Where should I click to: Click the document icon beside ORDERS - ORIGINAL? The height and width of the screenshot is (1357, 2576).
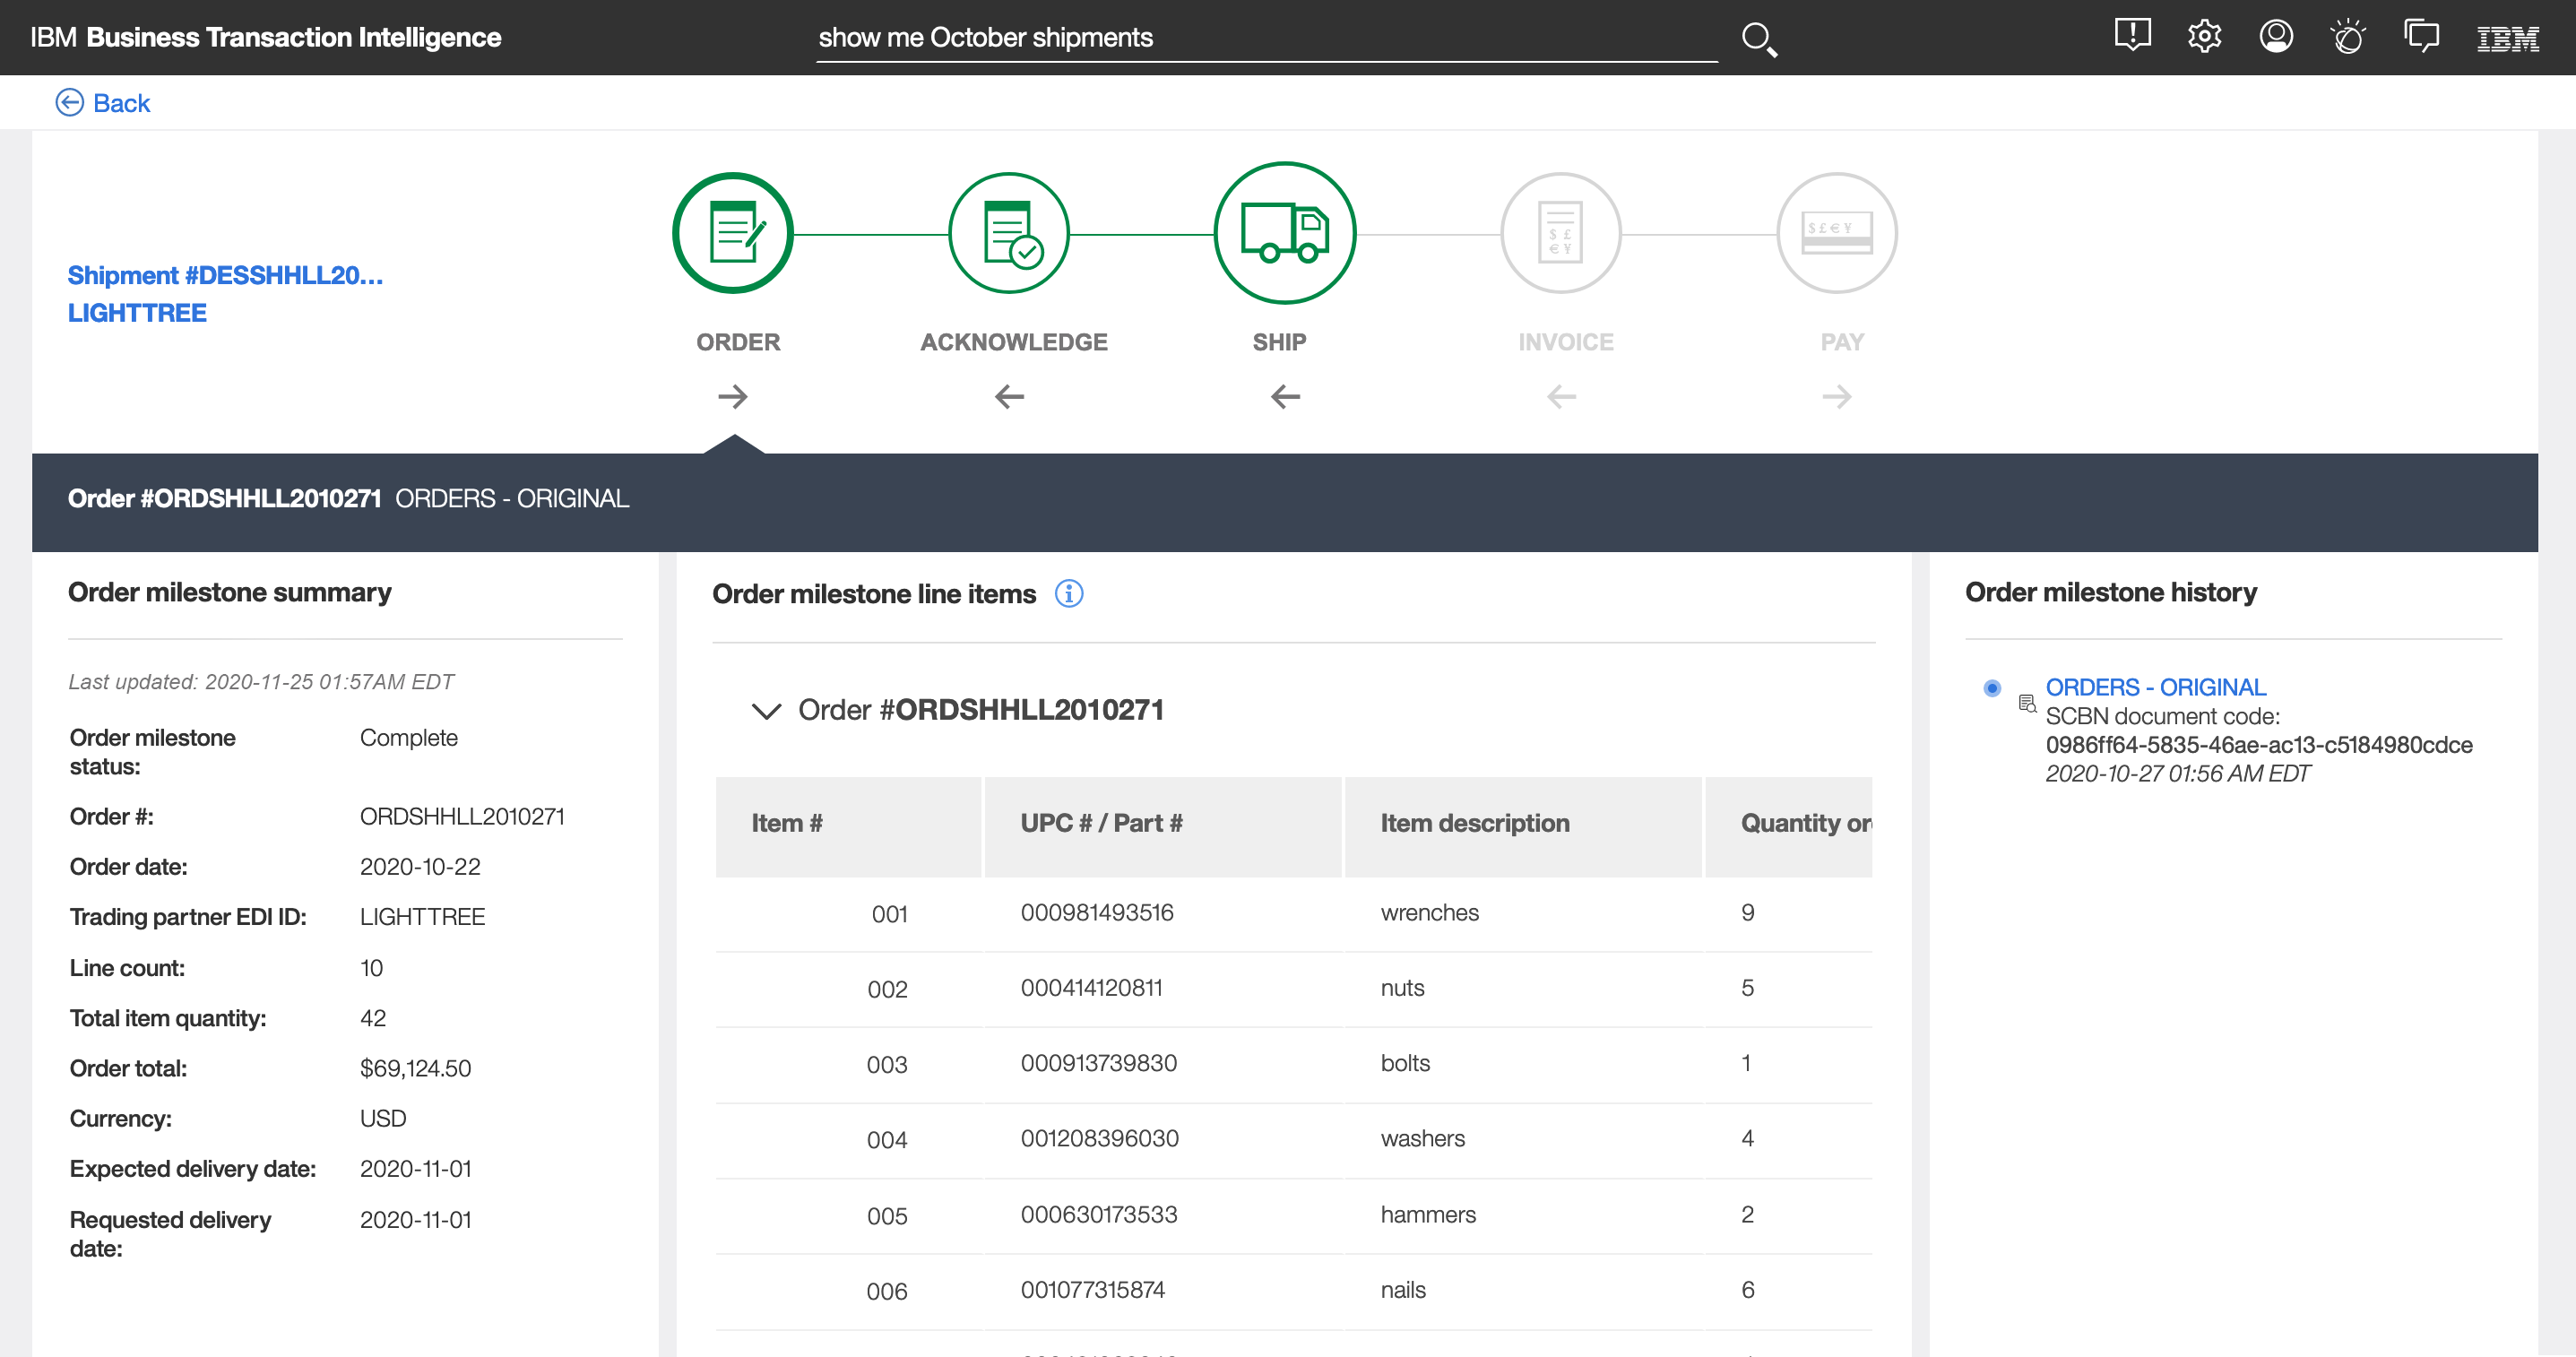click(x=2027, y=704)
